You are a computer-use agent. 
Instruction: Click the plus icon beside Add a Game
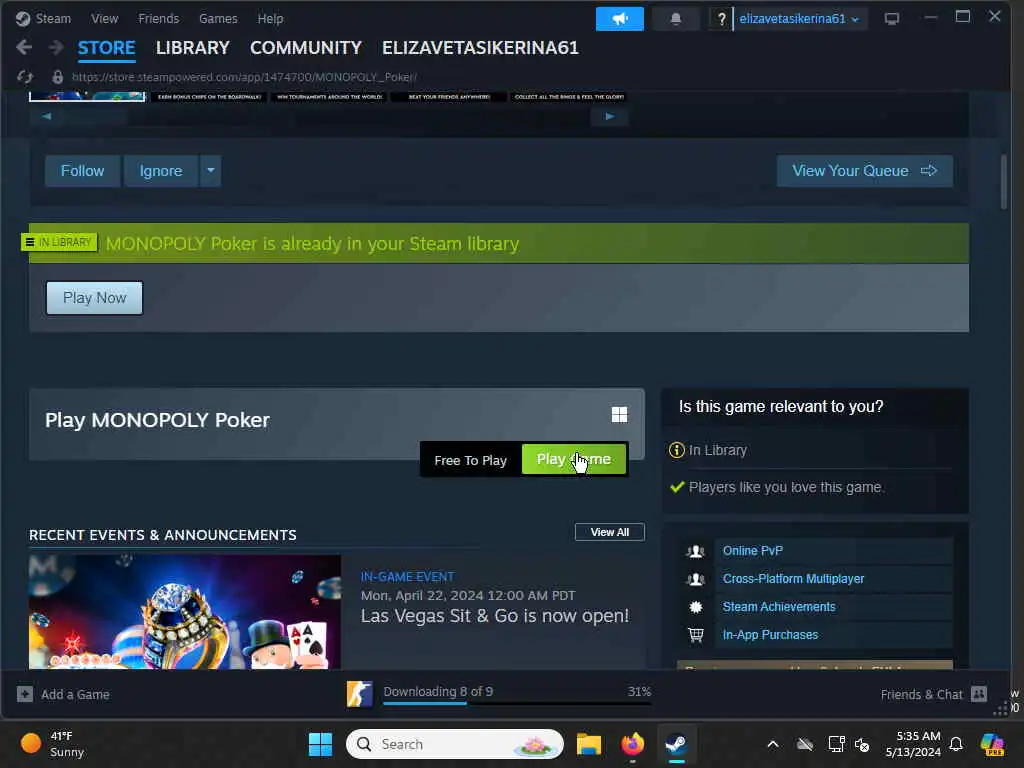[x=25, y=694]
